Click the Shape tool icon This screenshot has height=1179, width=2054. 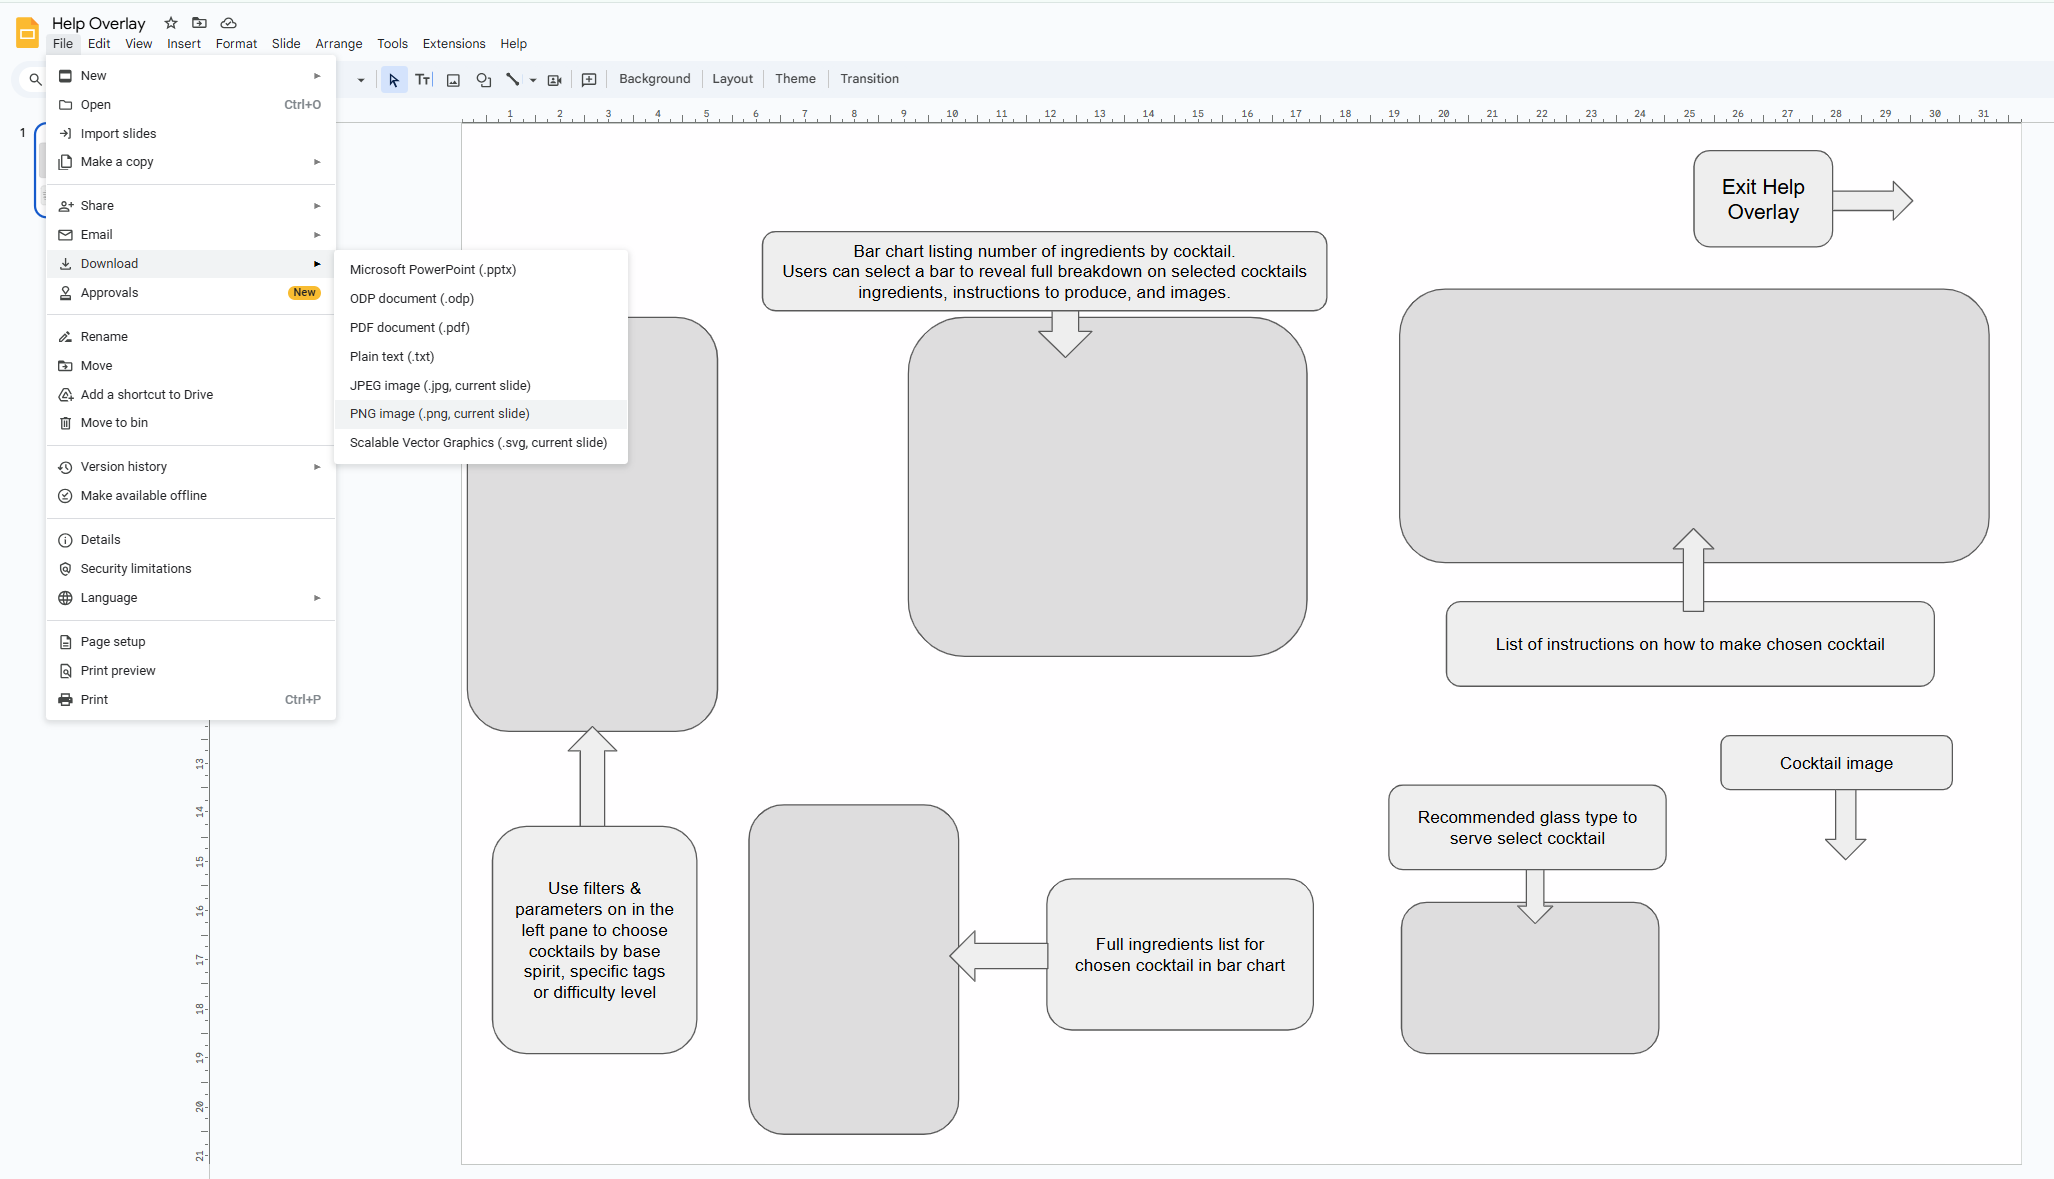(x=483, y=79)
